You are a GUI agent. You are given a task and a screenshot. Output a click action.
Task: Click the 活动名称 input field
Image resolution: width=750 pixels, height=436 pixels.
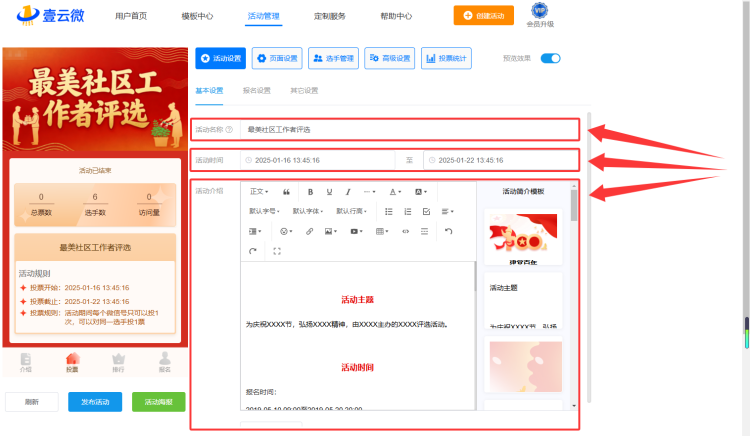409,130
